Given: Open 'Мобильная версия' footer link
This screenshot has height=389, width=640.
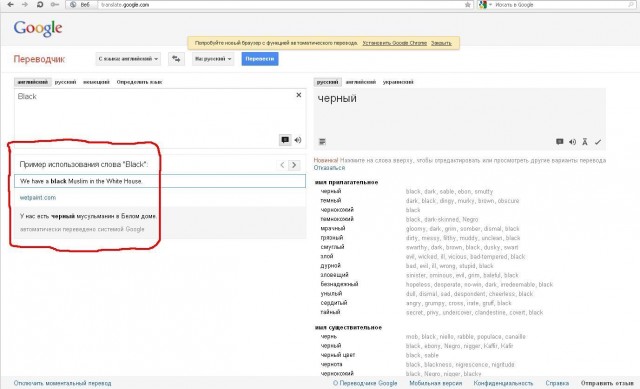Looking at the screenshot, I should click(436, 383).
